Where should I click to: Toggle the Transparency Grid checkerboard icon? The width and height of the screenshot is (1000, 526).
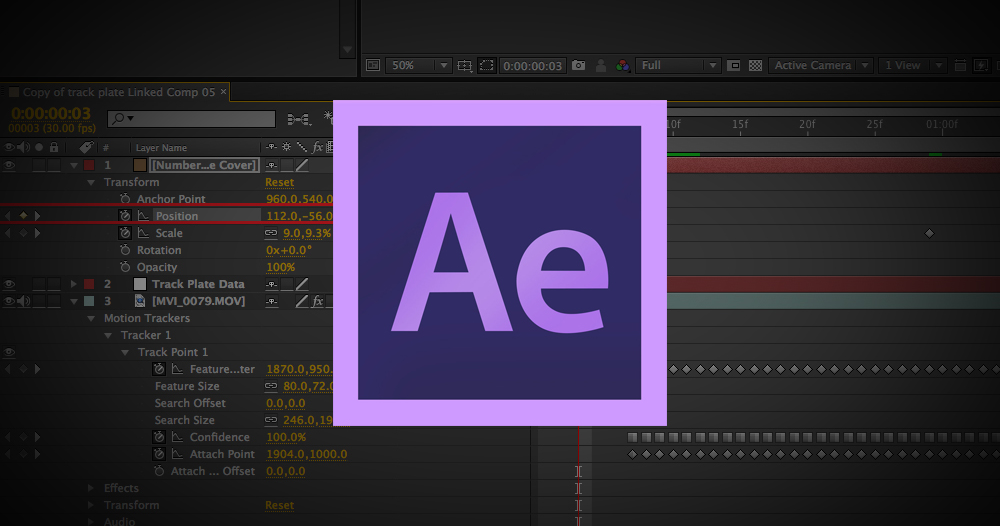(x=756, y=65)
